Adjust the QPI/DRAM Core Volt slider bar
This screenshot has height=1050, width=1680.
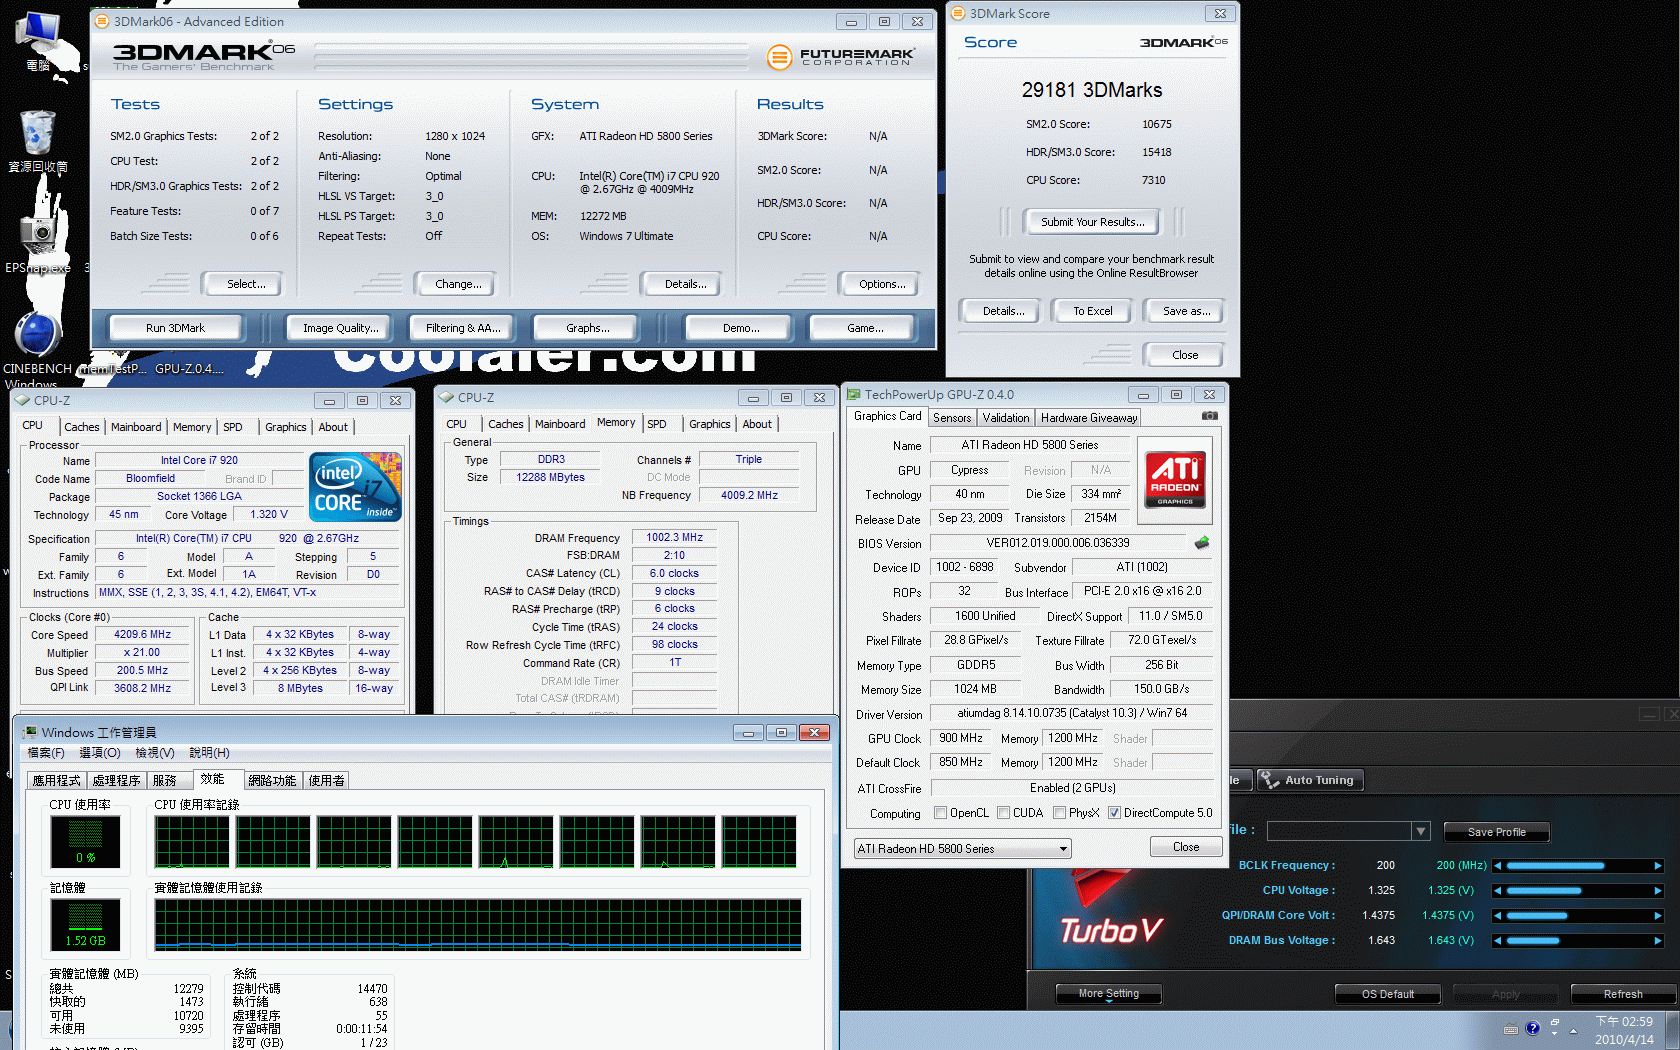click(x=1577, y=916)
